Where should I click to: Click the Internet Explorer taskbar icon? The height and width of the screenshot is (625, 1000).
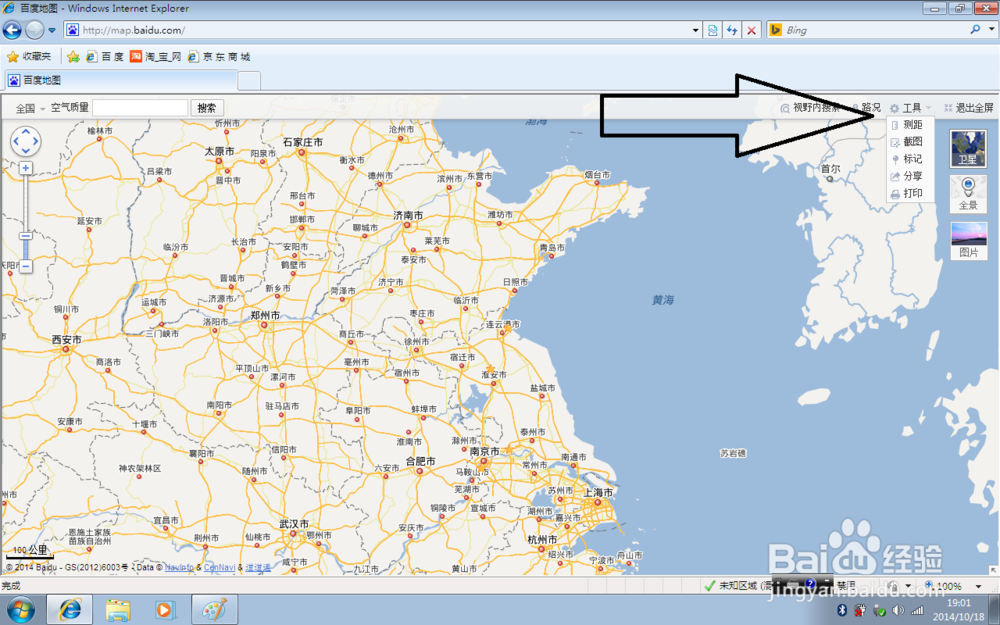click(70, 610)
